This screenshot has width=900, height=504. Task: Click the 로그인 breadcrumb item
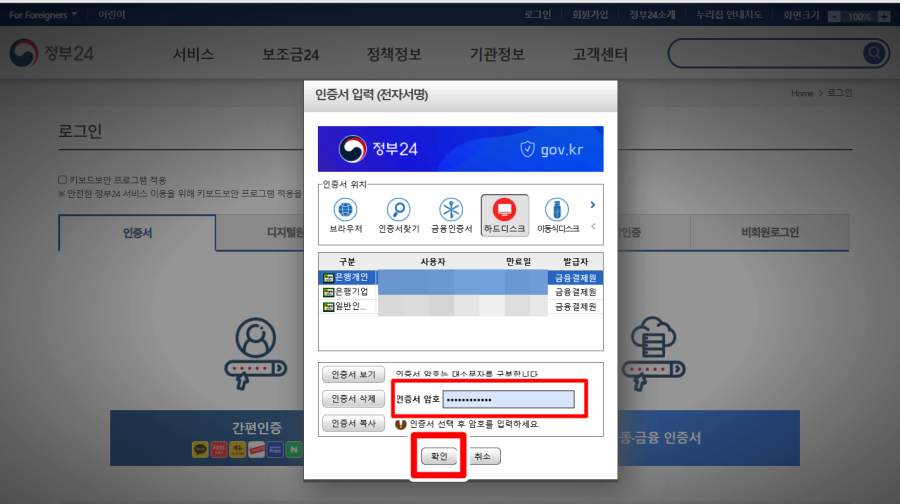pyautogui.click(x=839, y=93)
